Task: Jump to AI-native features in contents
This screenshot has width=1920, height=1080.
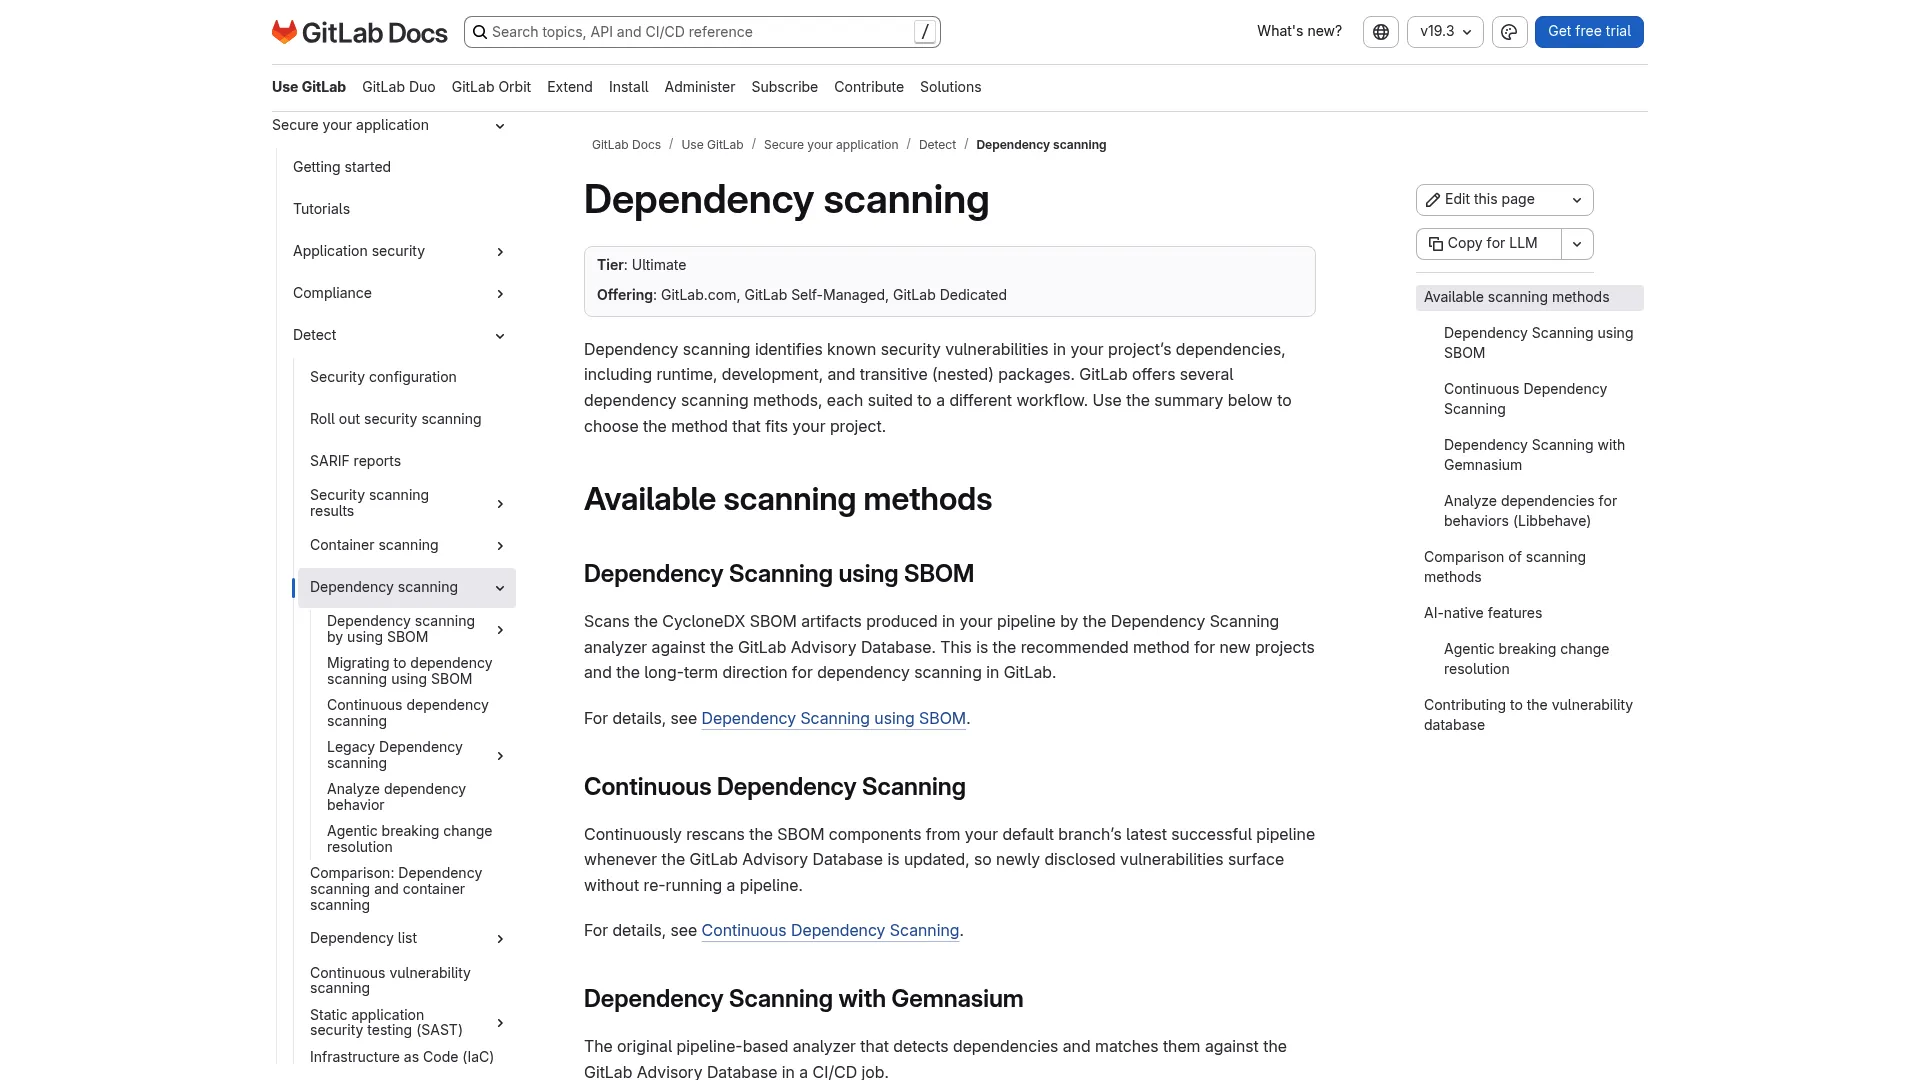Action: pos(1482,613)
